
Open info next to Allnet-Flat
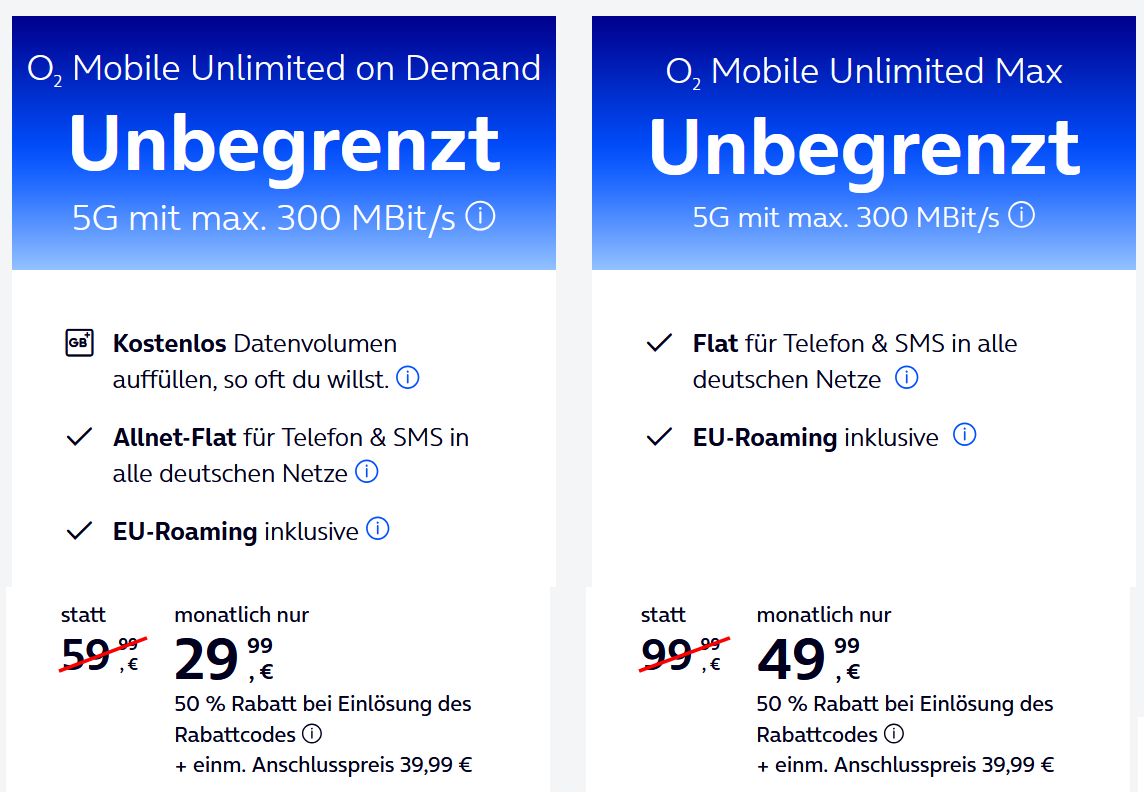[x=366, y=471]
